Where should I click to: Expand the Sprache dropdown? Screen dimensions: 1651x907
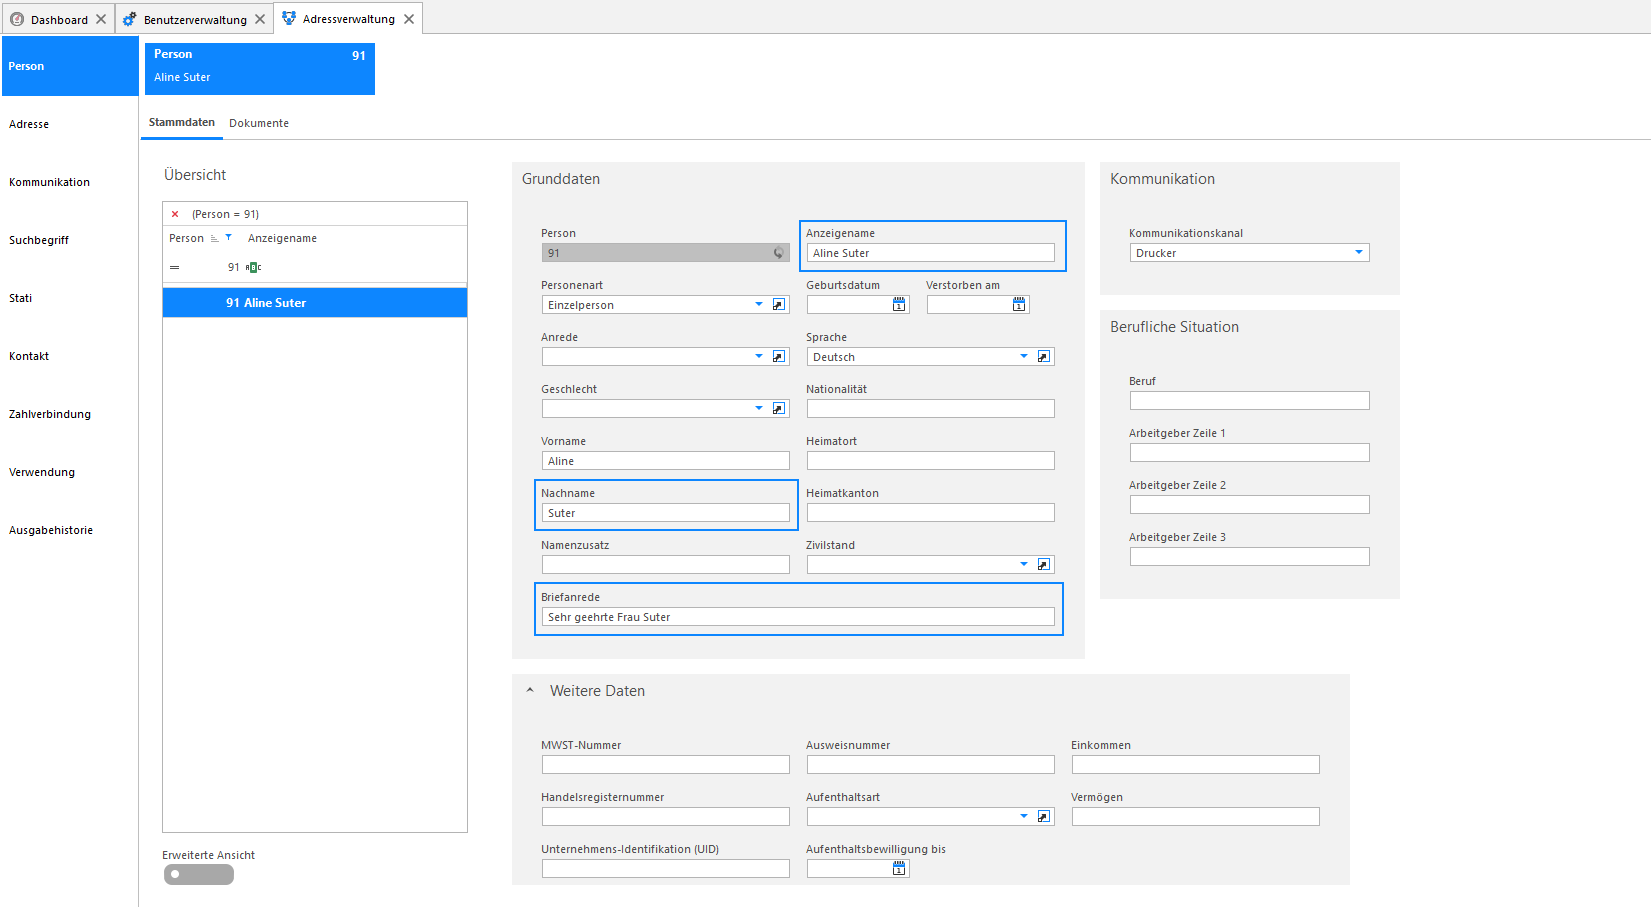click(1024, 357)
